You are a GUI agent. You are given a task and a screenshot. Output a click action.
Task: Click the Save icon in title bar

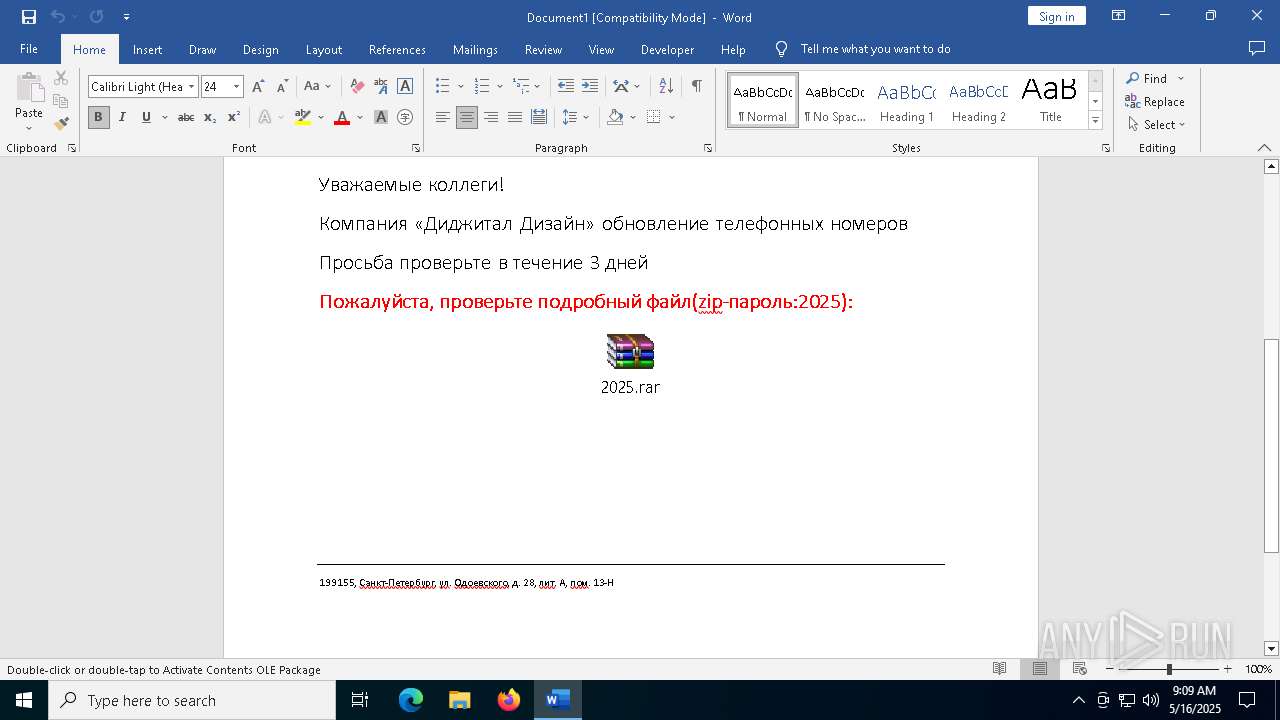(29, 17)
